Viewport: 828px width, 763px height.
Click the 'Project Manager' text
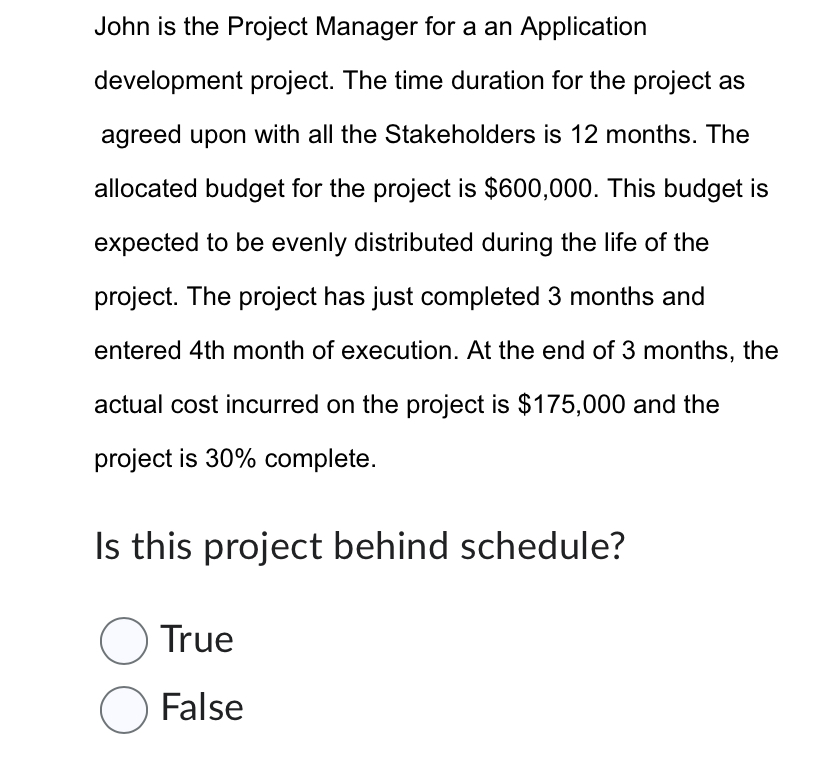pyautogui.click(x=320, y=27)
